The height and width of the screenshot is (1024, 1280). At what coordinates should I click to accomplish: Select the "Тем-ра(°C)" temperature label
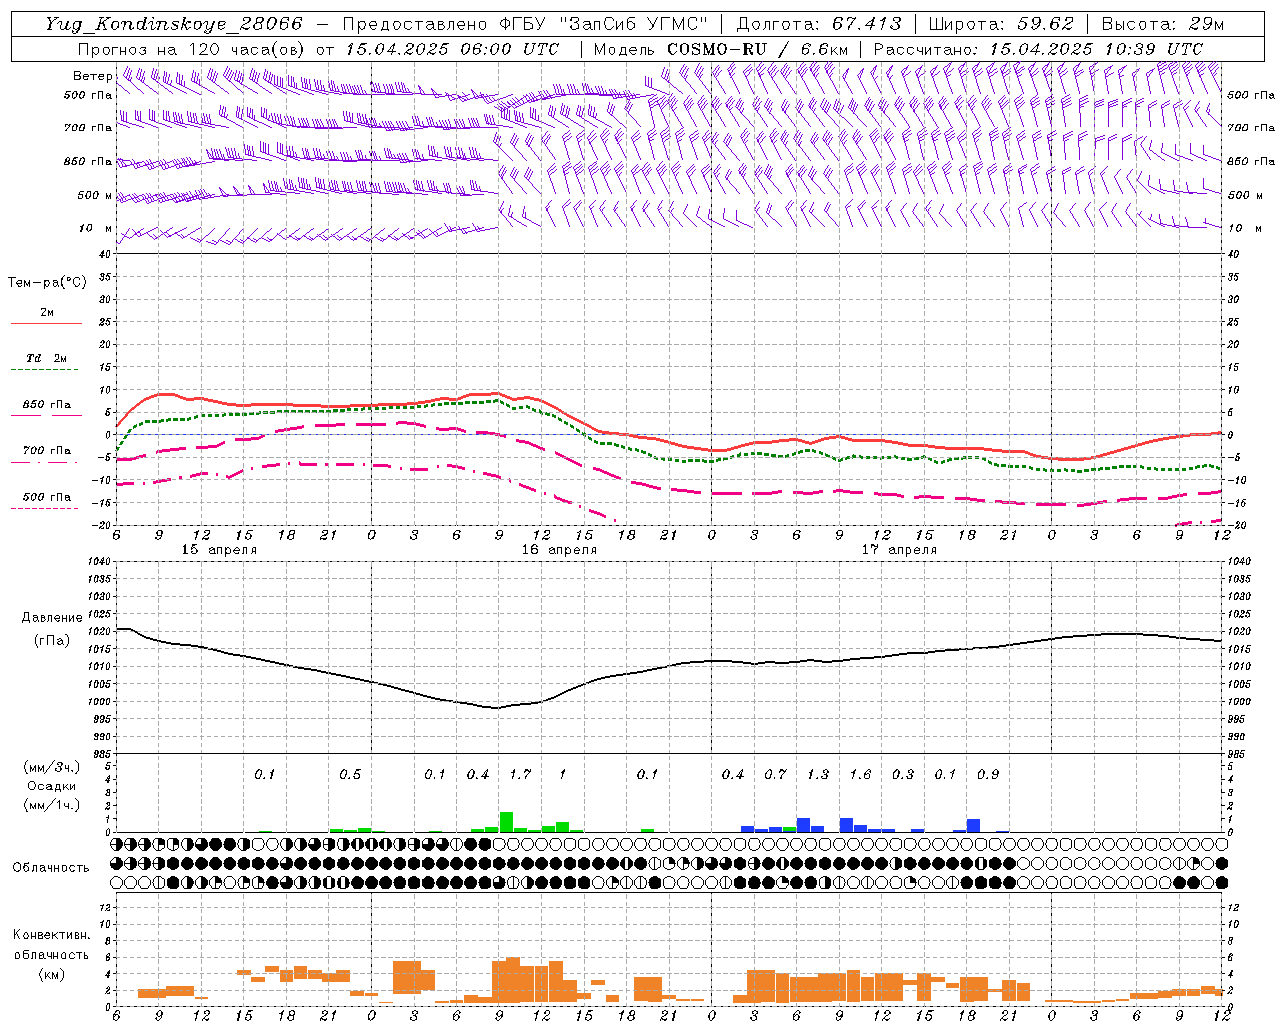(47, 283)
